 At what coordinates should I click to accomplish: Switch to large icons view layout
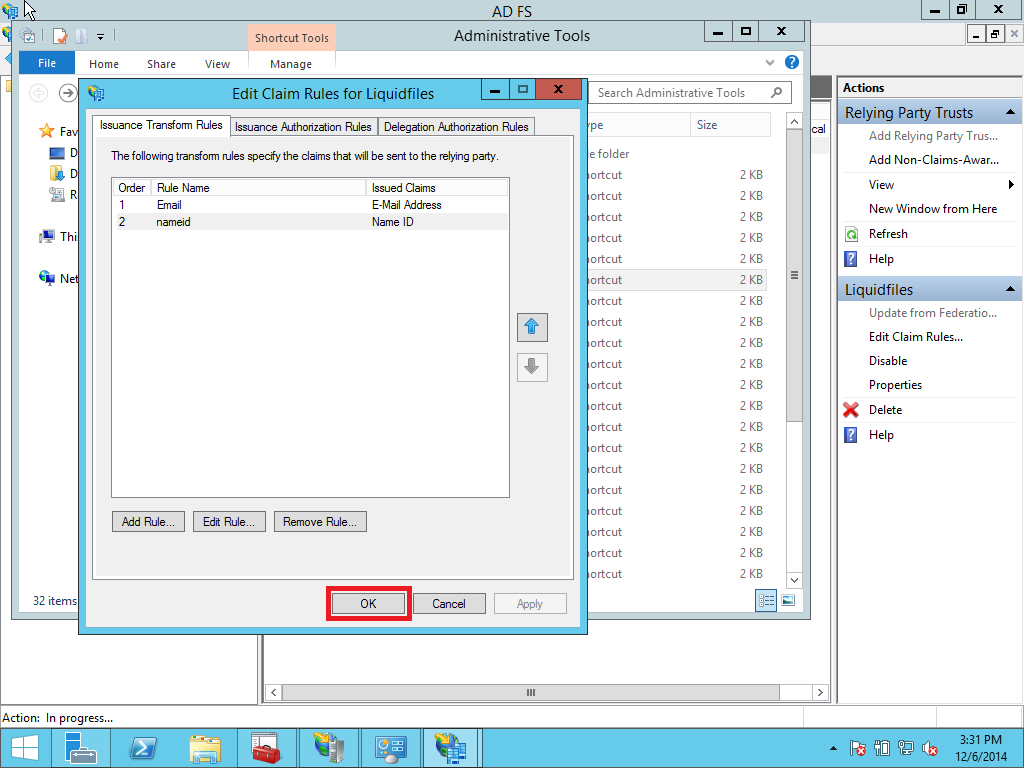[788, 600]
